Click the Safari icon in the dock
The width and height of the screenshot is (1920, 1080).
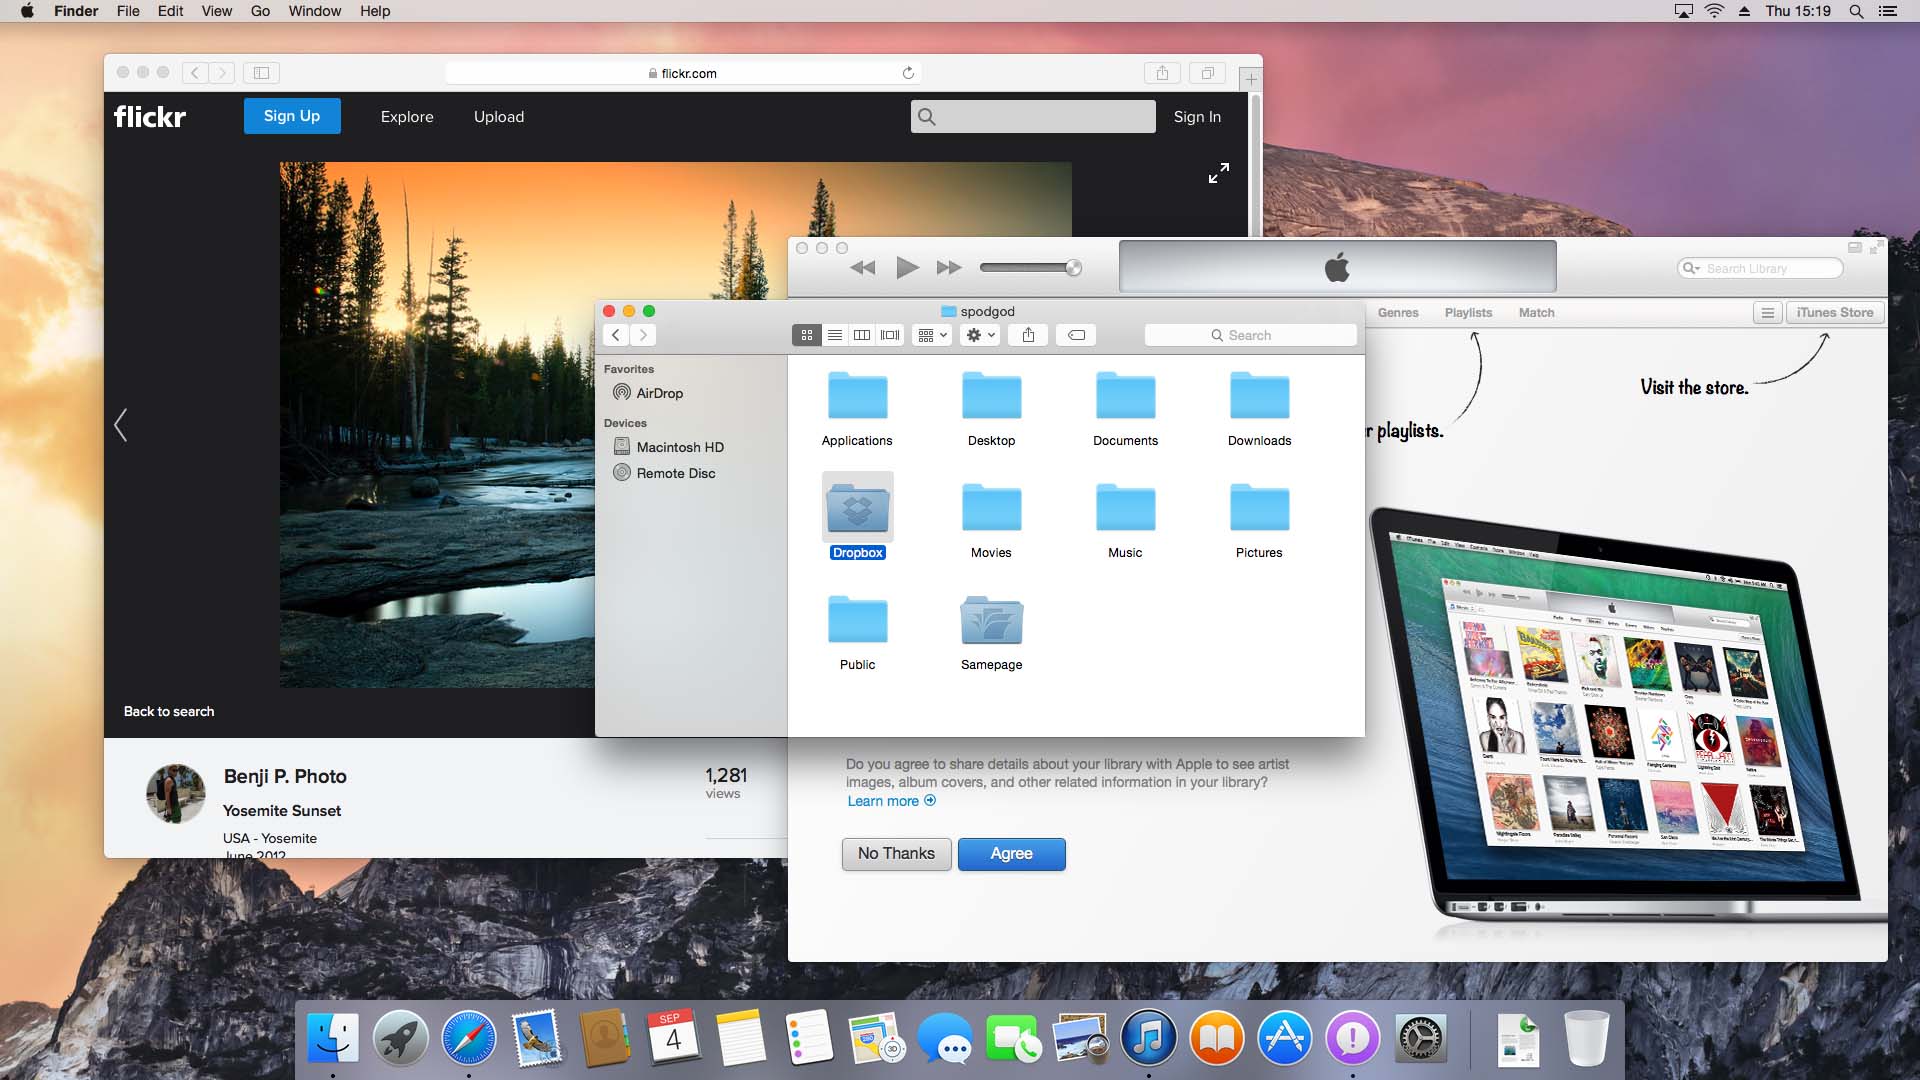[469, 1040]
